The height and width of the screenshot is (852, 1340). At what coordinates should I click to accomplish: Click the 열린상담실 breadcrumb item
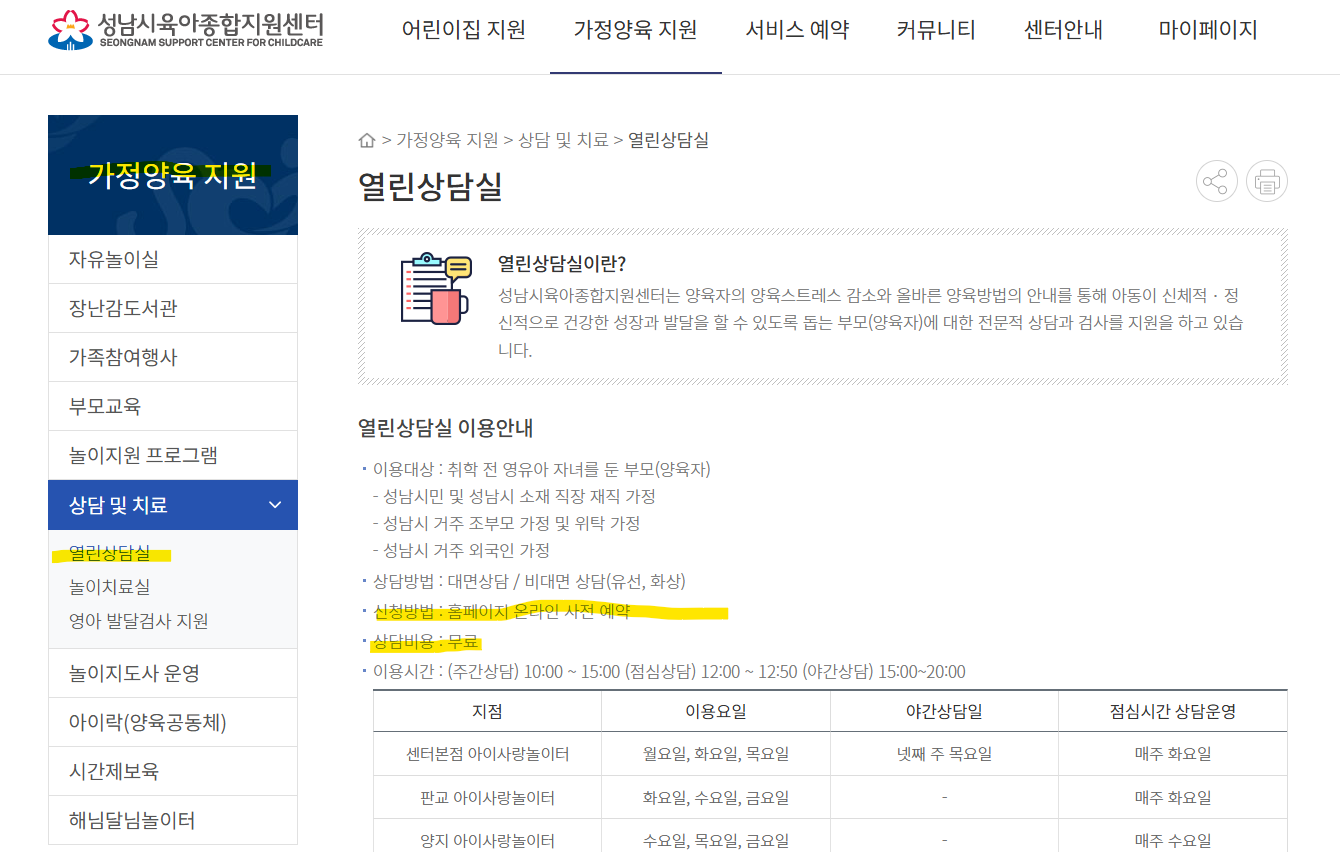[668, 140]
